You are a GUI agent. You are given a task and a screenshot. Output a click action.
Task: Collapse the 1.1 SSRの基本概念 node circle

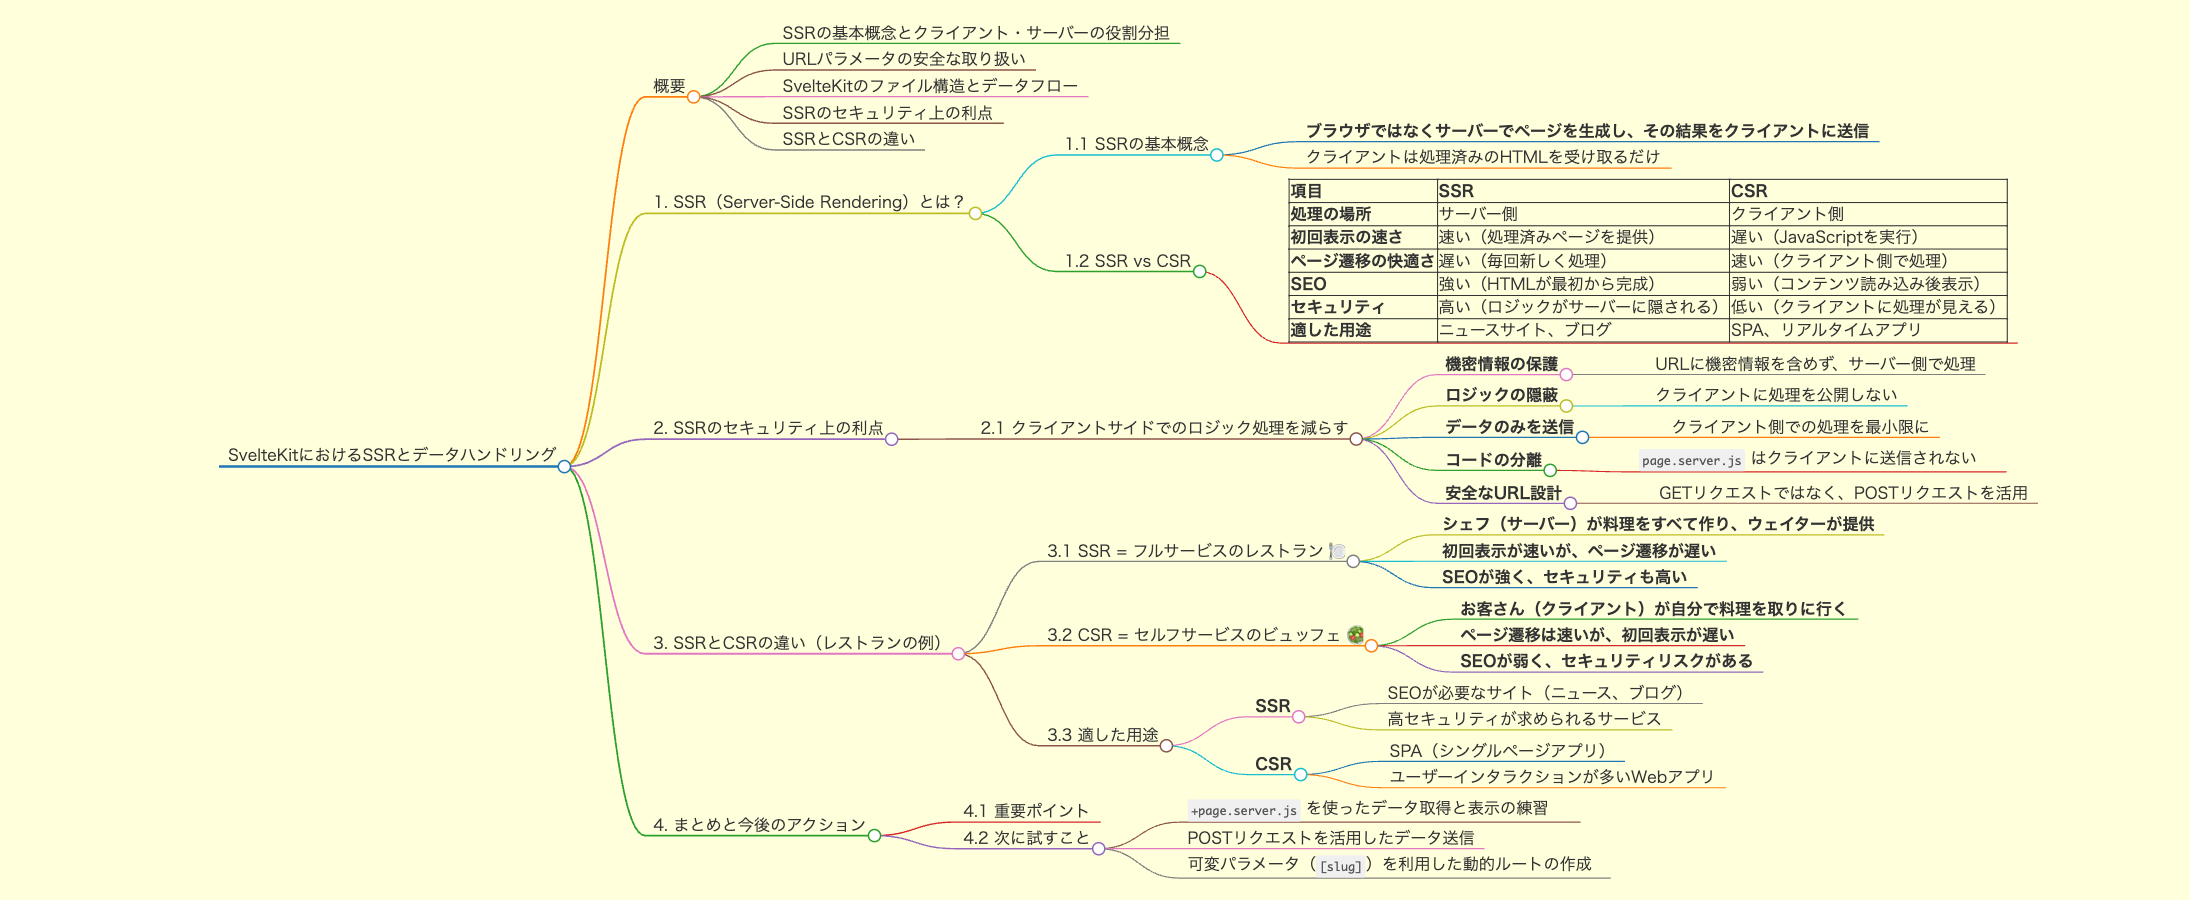click(x=1216, y=155)
